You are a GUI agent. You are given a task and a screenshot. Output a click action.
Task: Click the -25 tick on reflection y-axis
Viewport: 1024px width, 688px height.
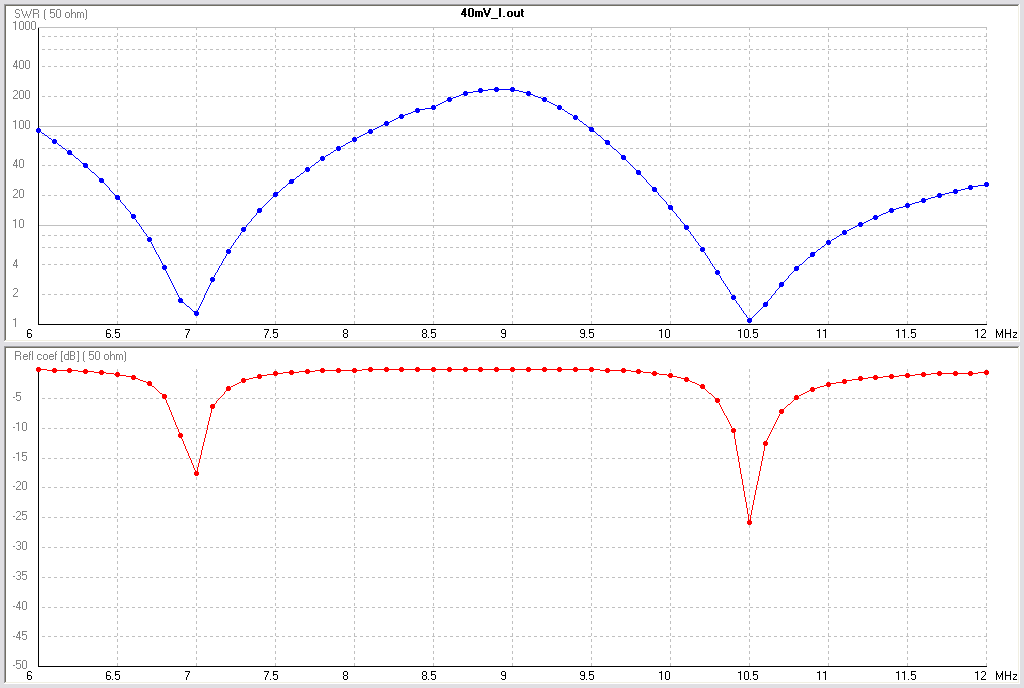click(x=20, y=517)
